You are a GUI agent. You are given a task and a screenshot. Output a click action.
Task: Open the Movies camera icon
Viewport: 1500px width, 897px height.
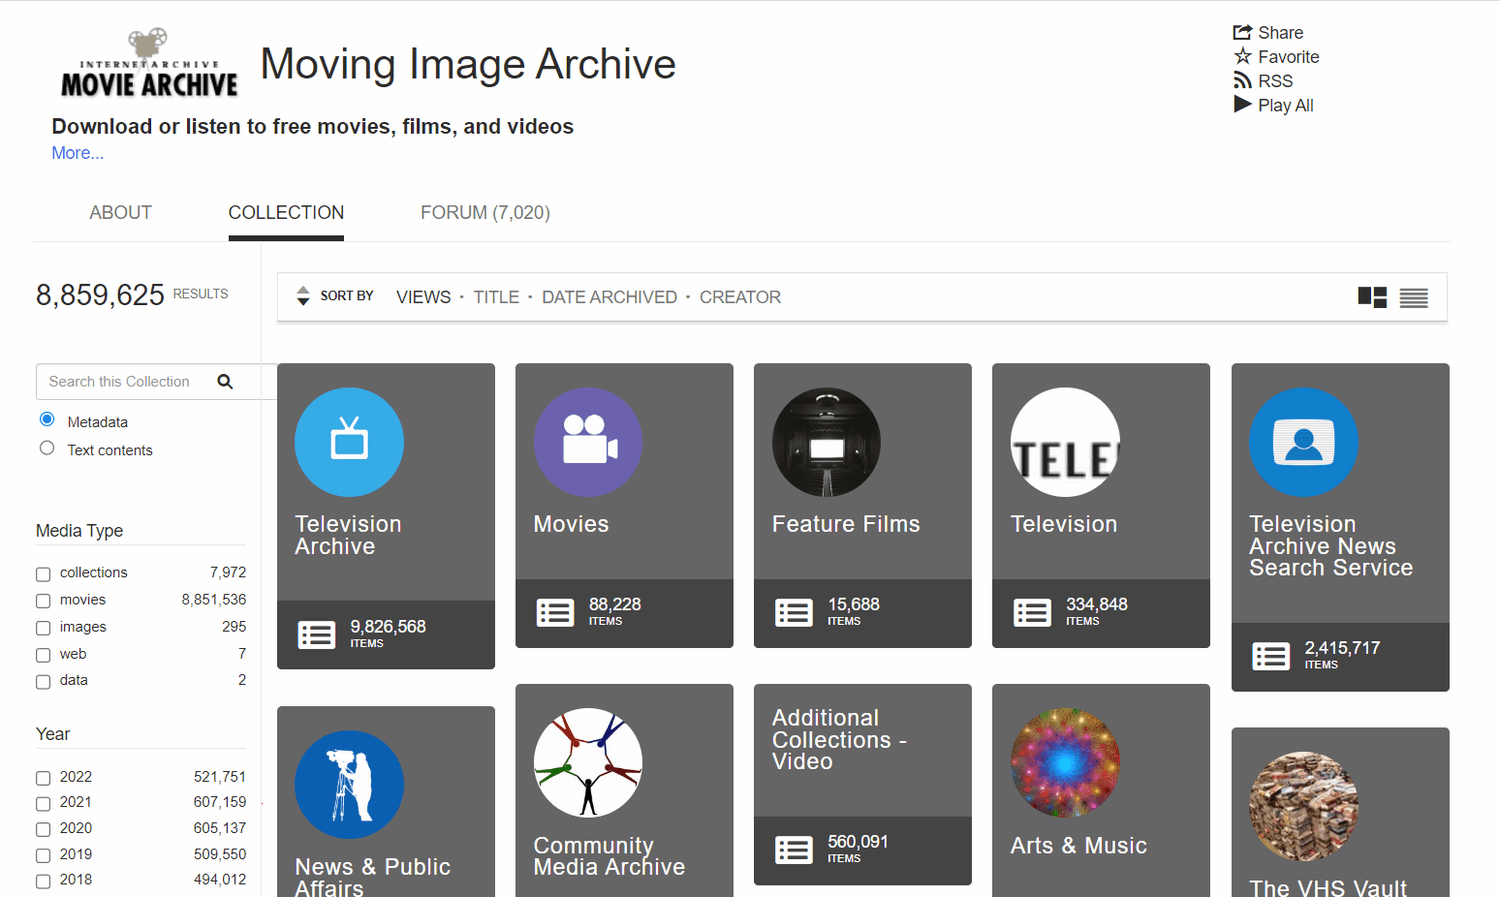pyautogui.click(x=588, y=442)
